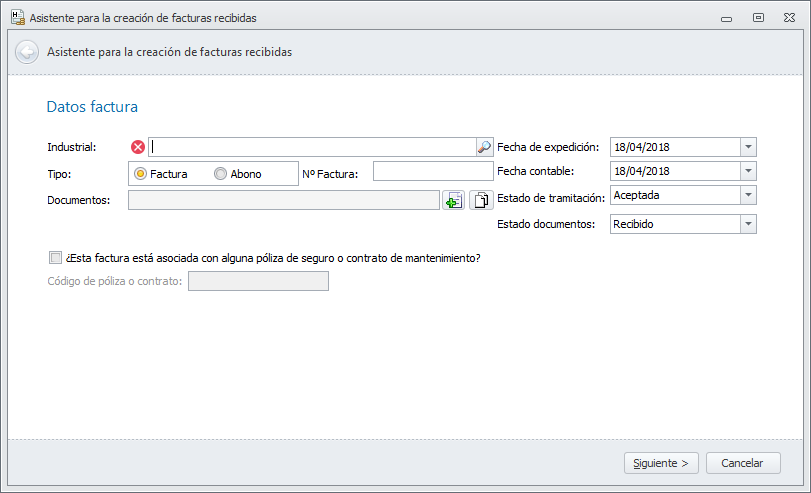Click the magnifier search icon for Industrial
811x493 pixels.
click(484, 147)
